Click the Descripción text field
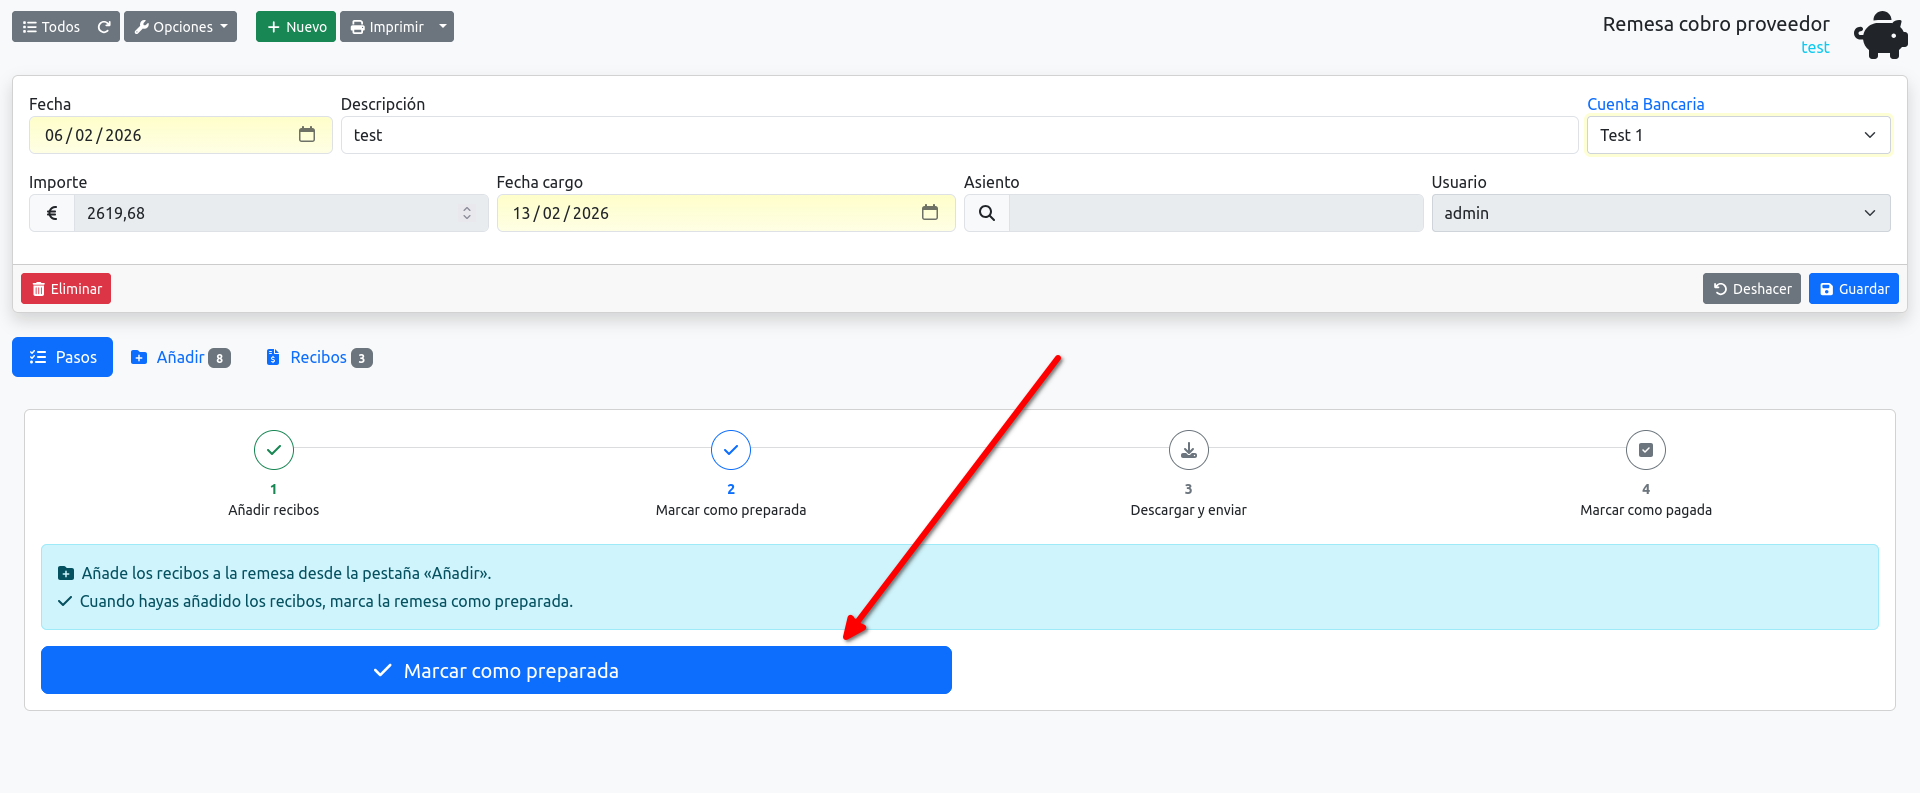Viewport: 1920px width, 793px height. click(959, 135)
